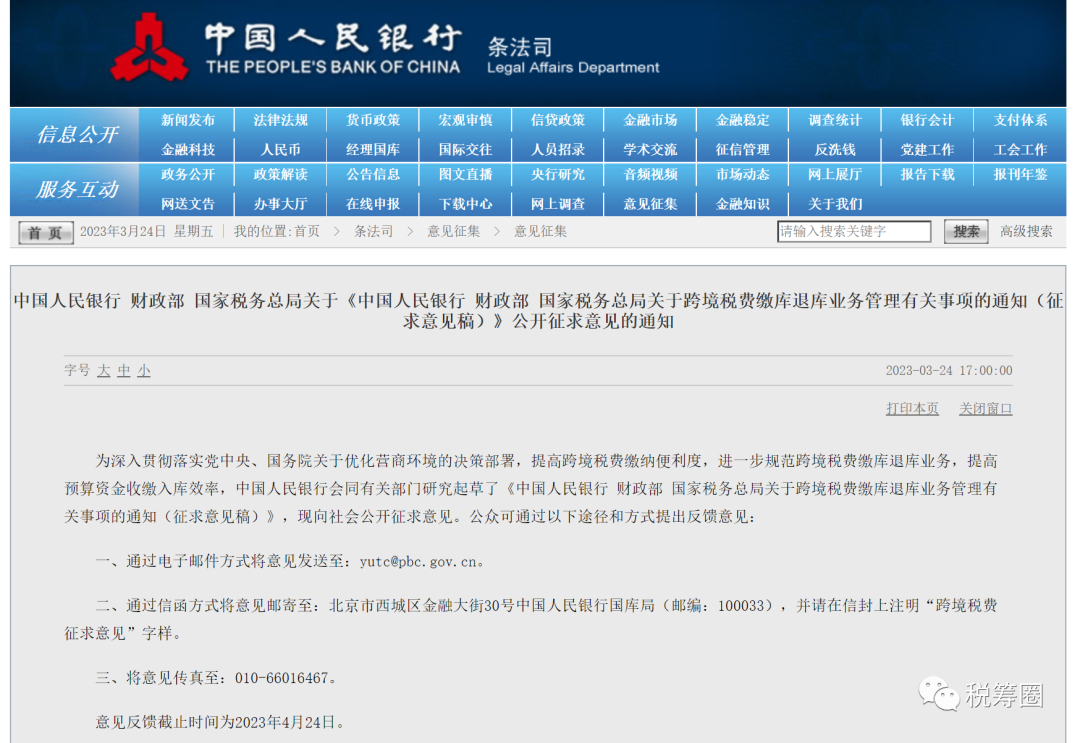This screenshot has width=1080, height=743.
Task: Go to 下载中心
Action: coord(466,204)
